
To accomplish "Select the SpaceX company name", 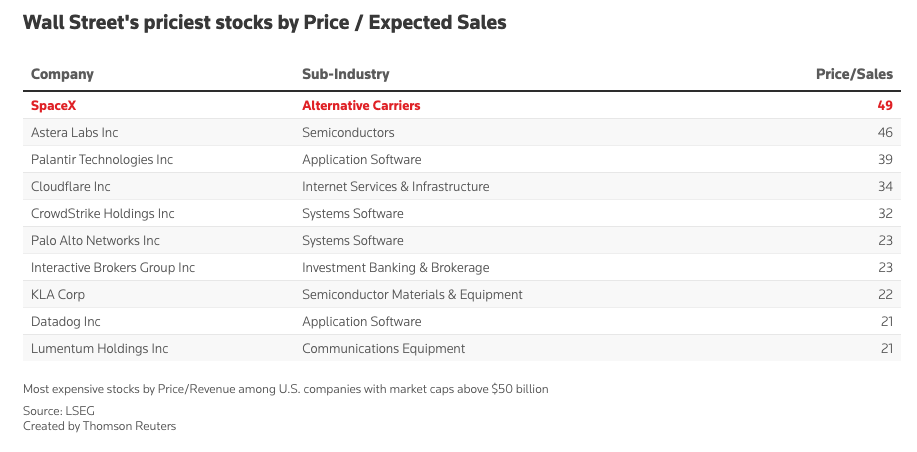I will (53, 106).
